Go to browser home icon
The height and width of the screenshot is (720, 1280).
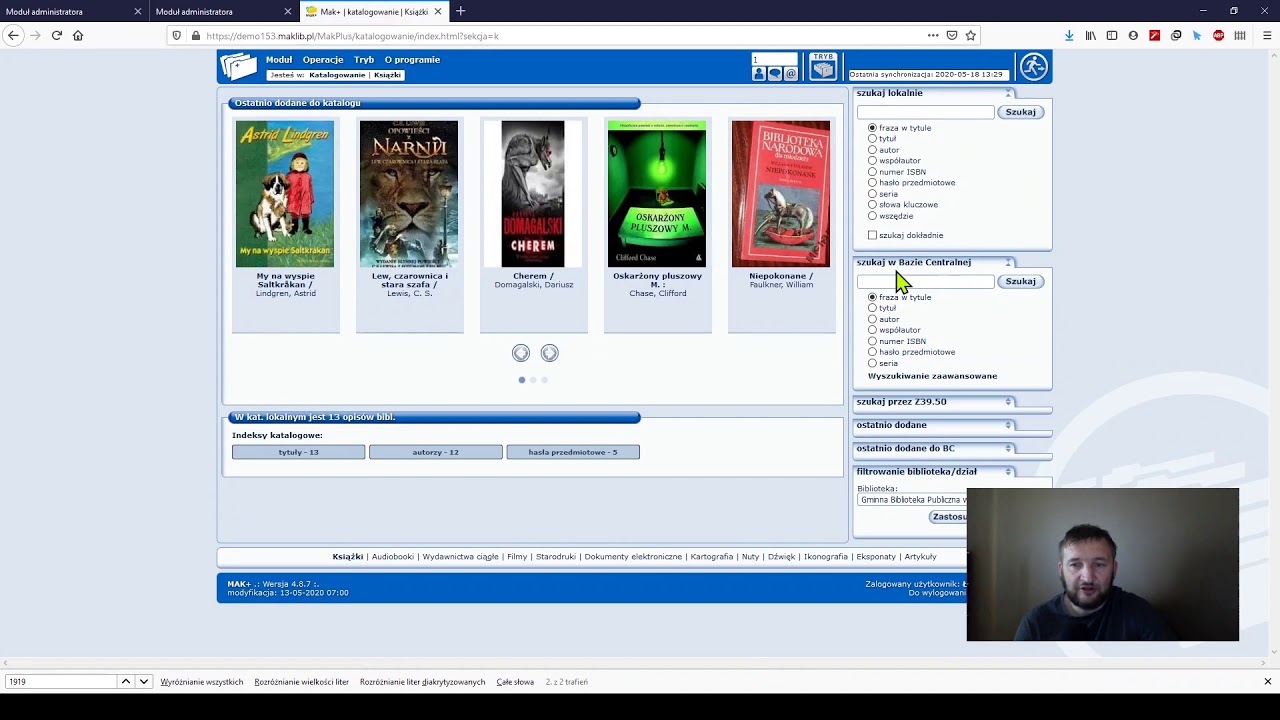point(78,35)
